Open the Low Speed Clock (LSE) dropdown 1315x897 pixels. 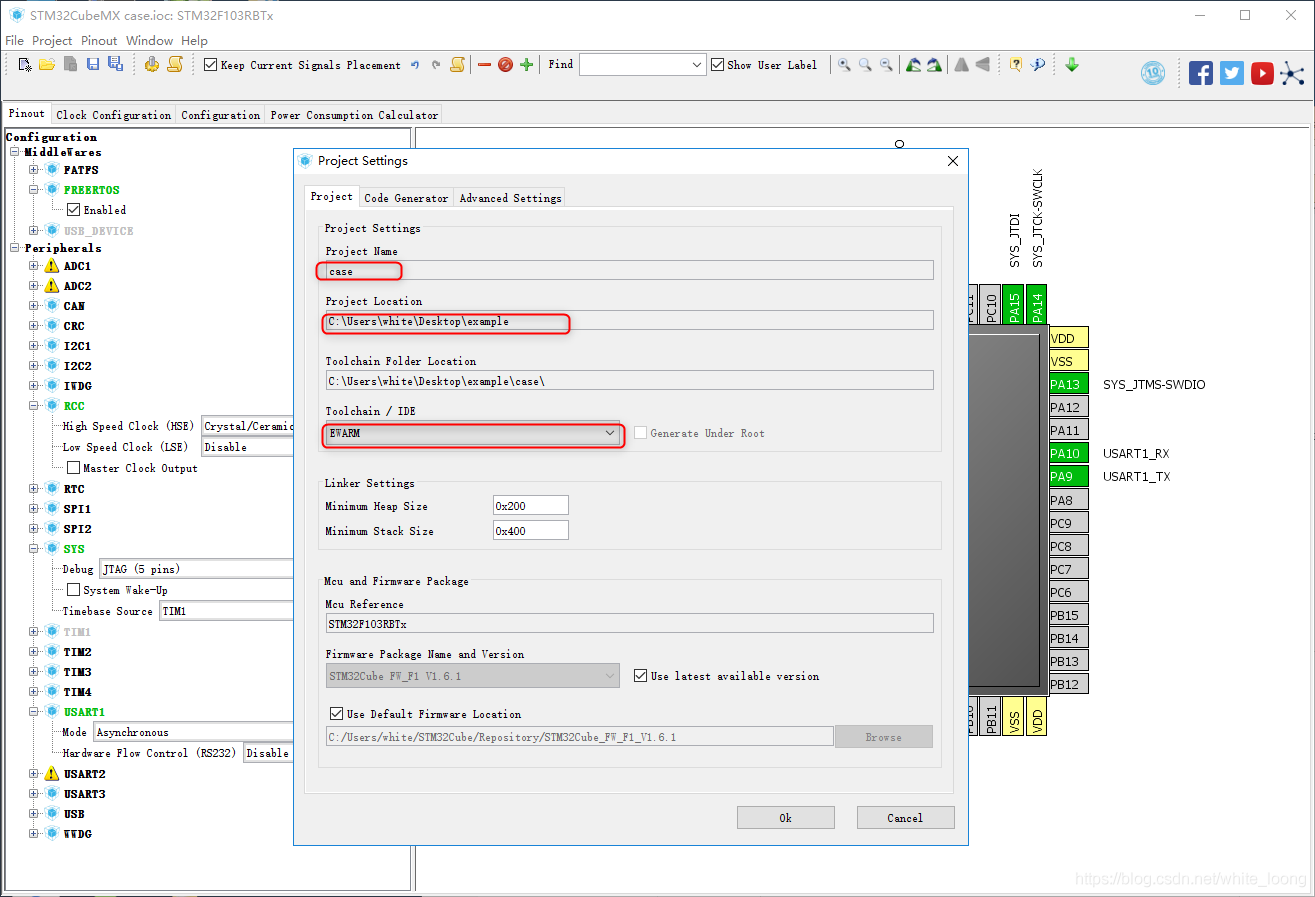(248, 447)
